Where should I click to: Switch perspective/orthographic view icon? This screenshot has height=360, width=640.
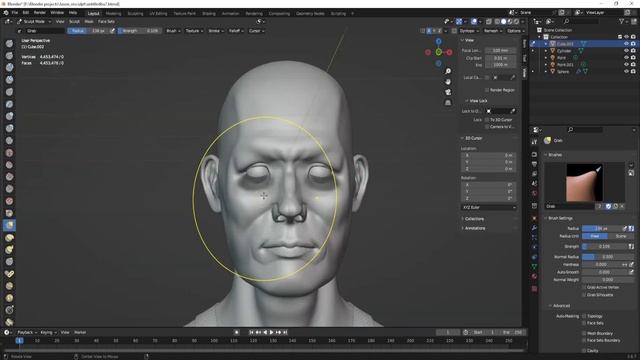(x=448, y=102)
